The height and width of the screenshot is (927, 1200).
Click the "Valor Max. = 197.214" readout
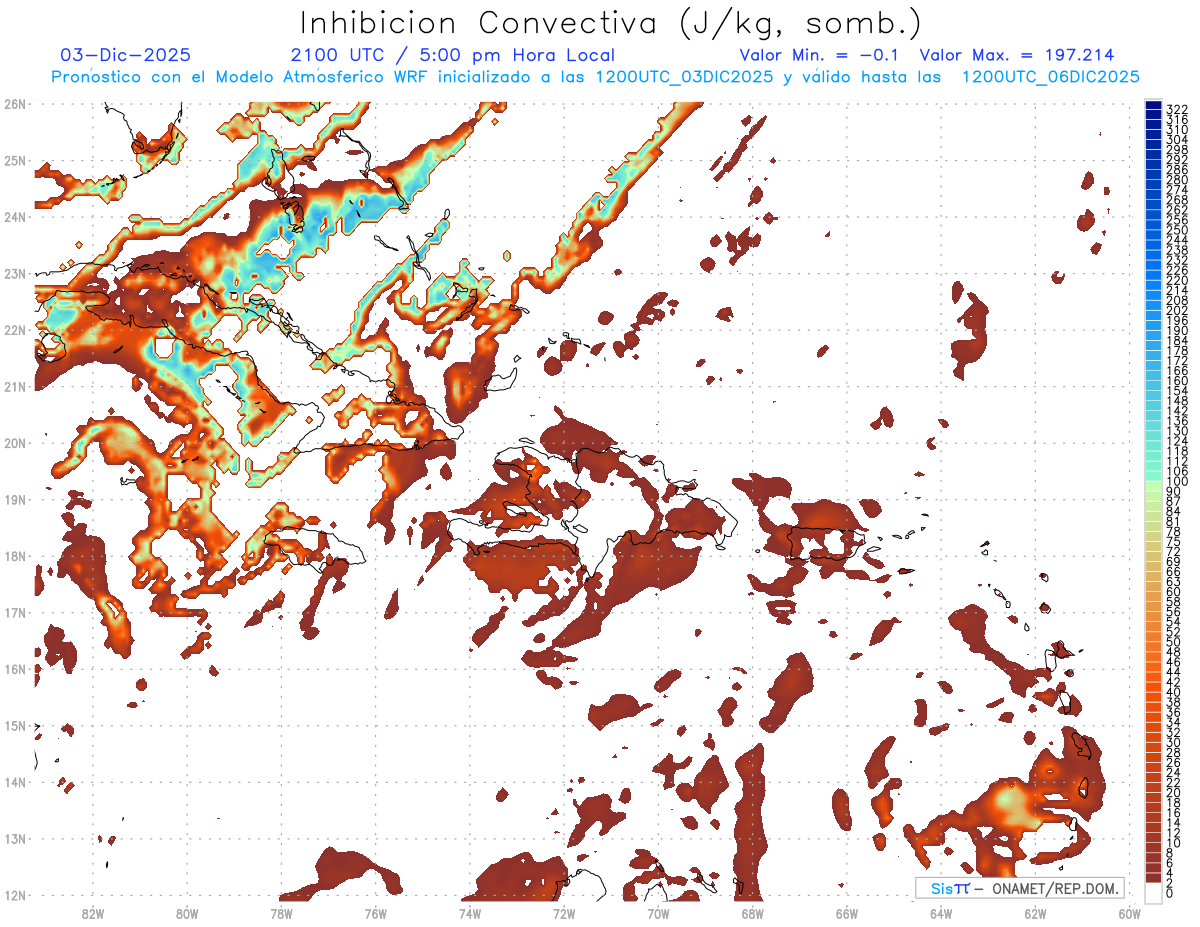point(1017,56)
